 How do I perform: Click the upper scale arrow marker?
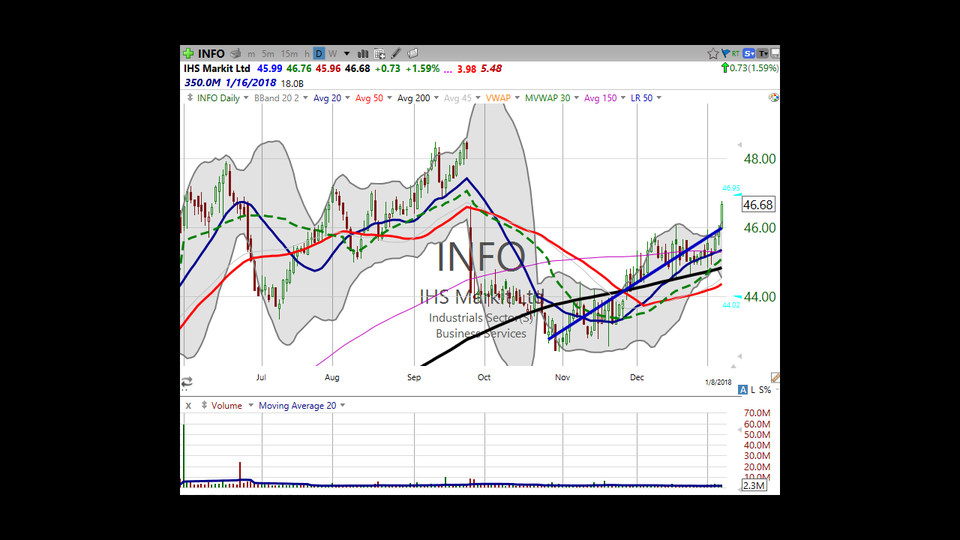click(740, 145)
